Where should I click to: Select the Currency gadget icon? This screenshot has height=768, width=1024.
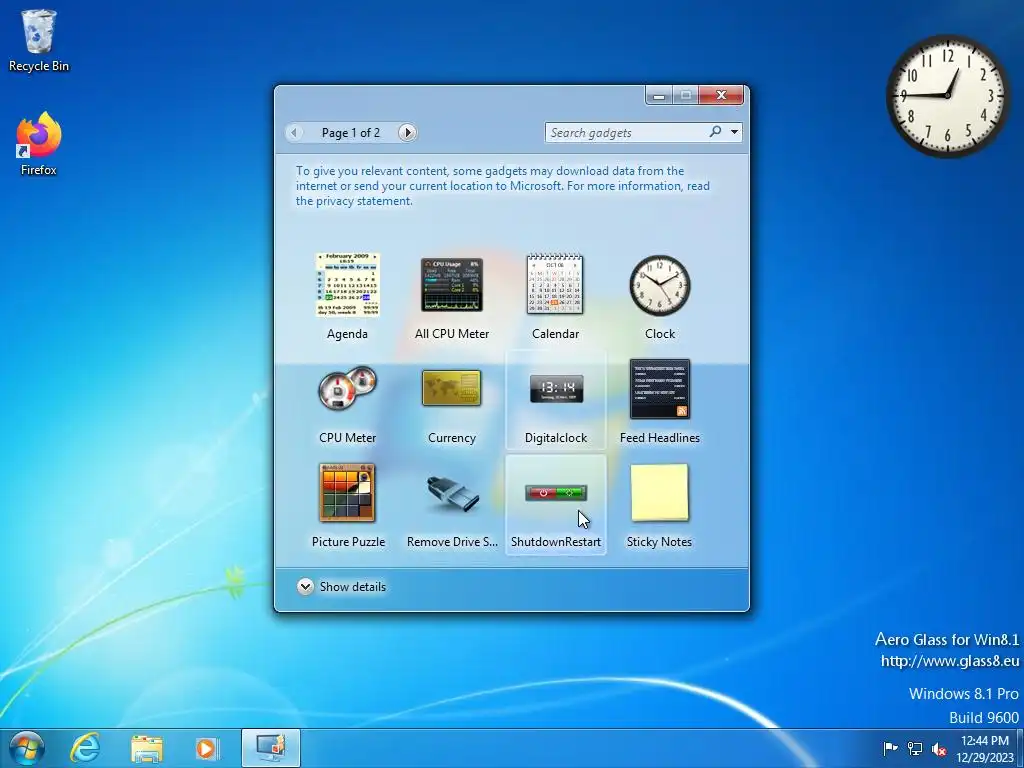pyautogui.click(x=452, y=388)
